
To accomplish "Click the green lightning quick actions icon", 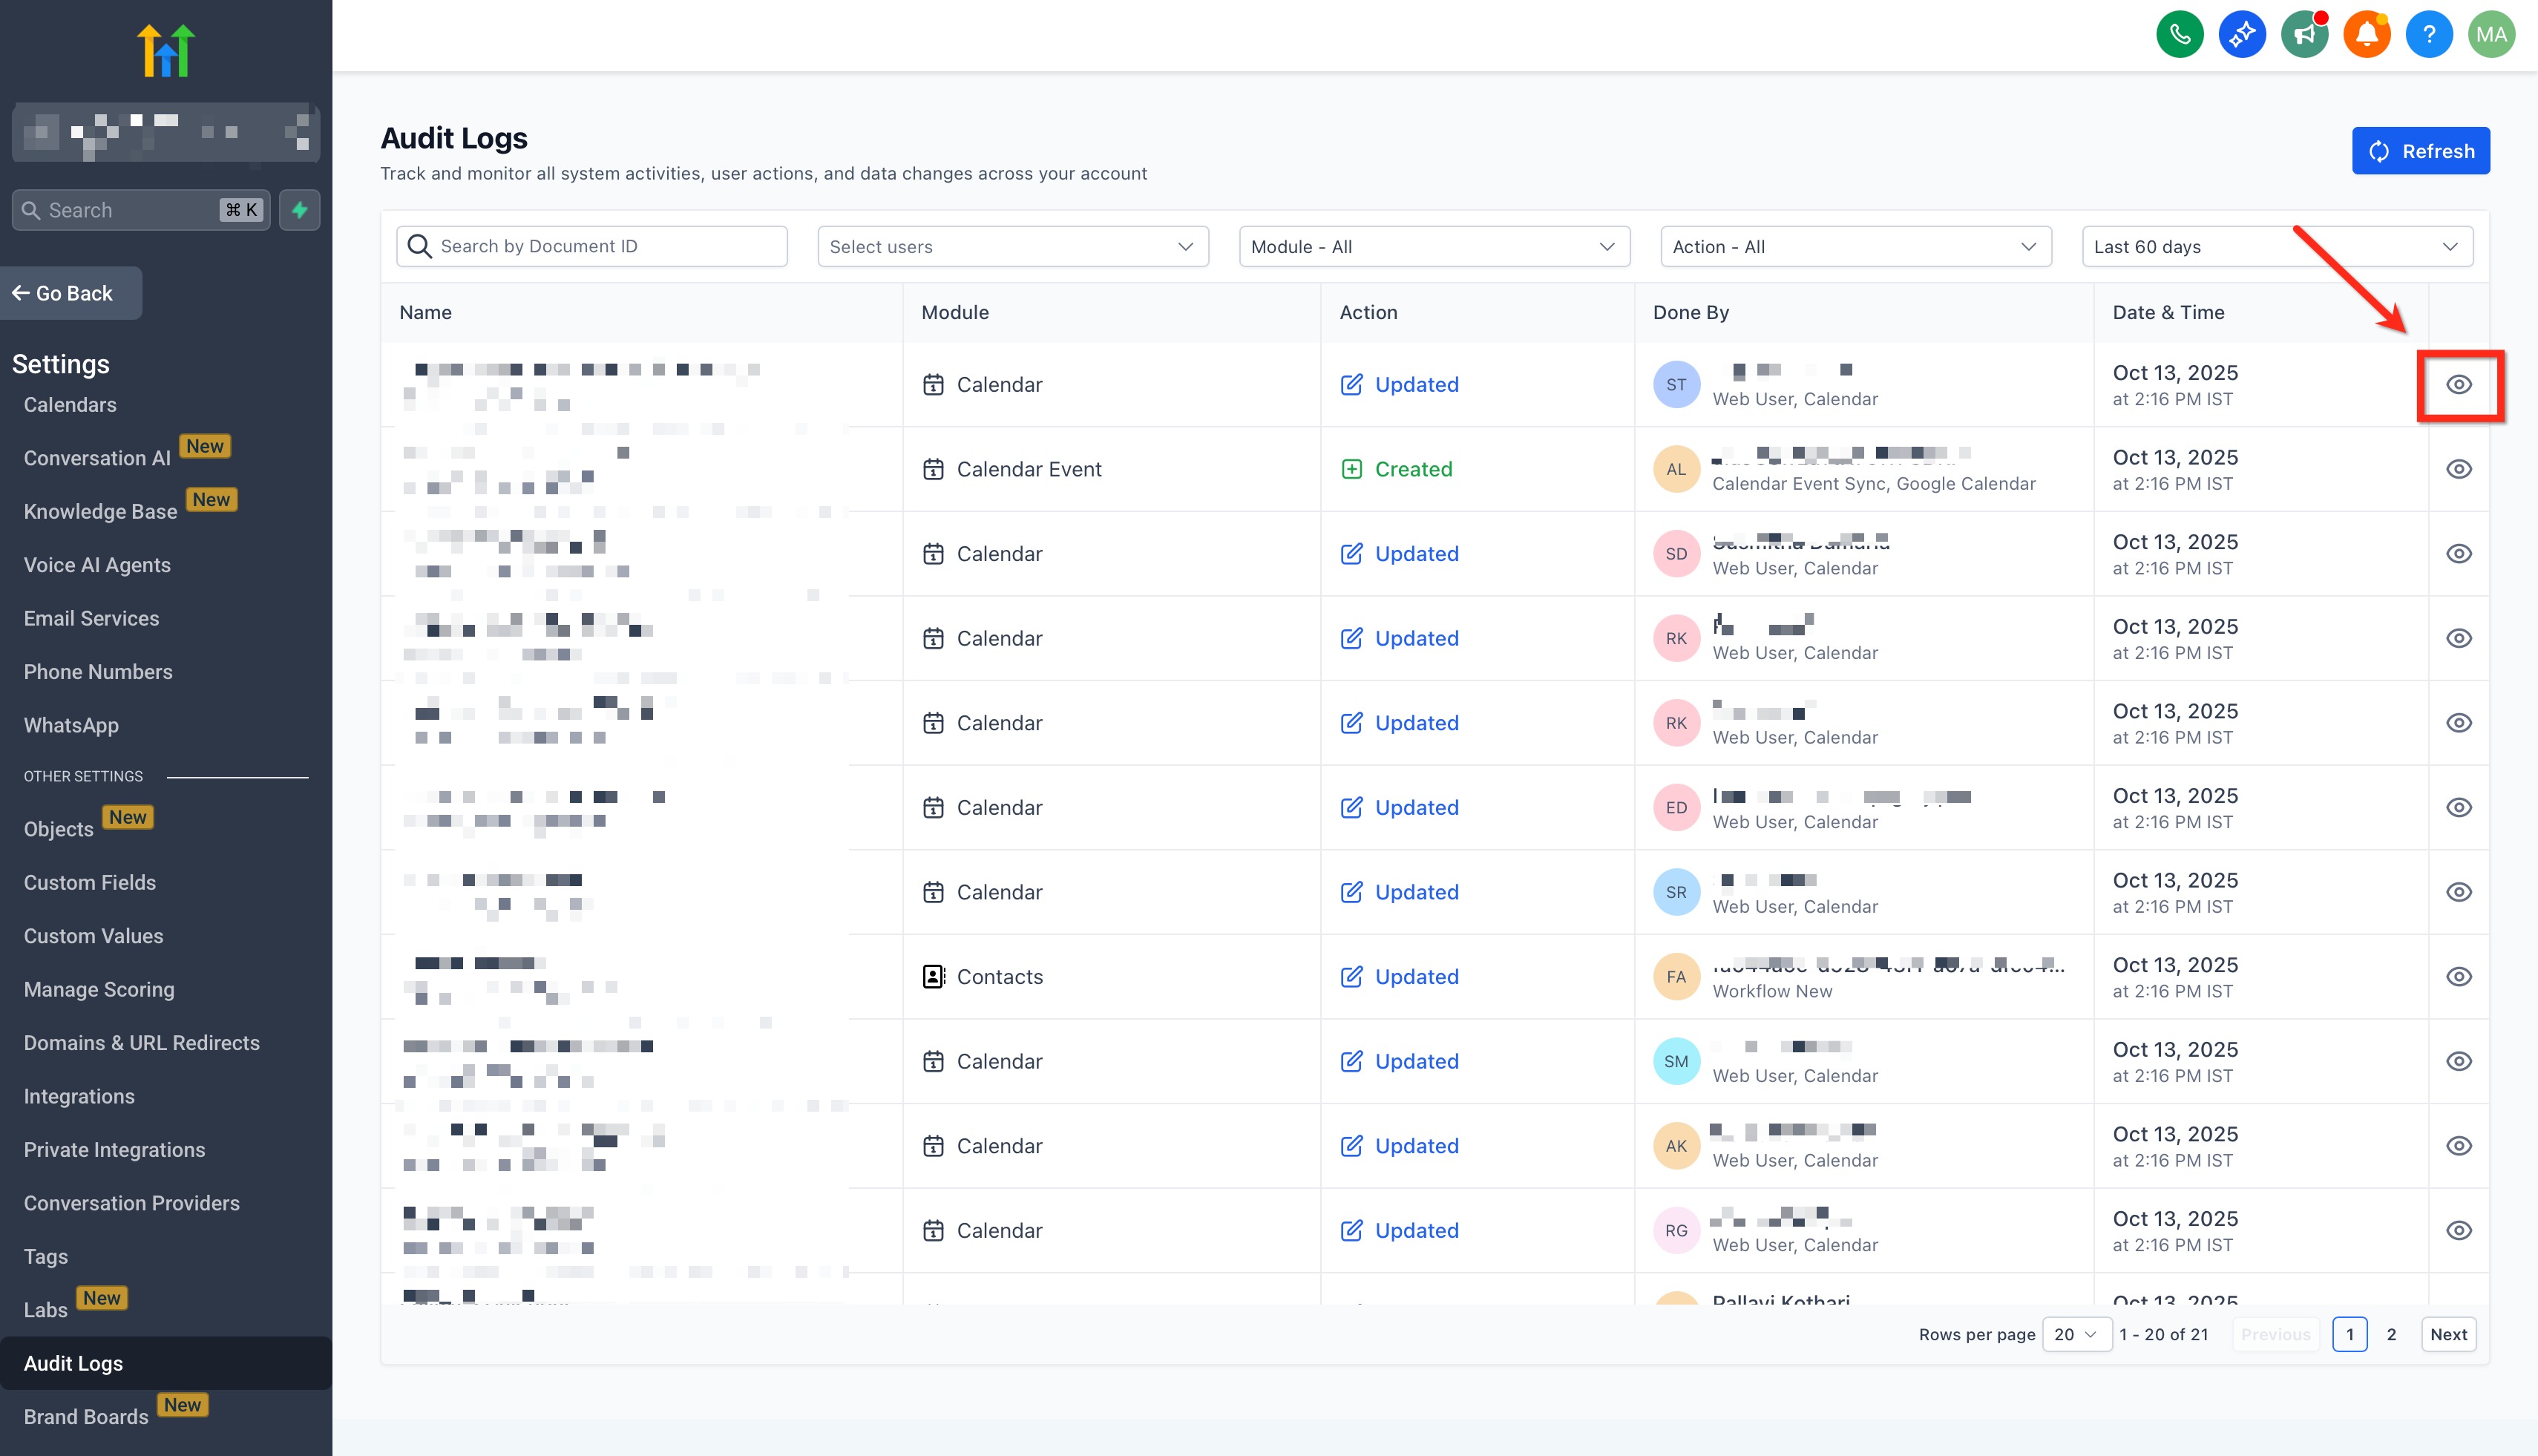I will pyautogui.click(x=299, y=210).
